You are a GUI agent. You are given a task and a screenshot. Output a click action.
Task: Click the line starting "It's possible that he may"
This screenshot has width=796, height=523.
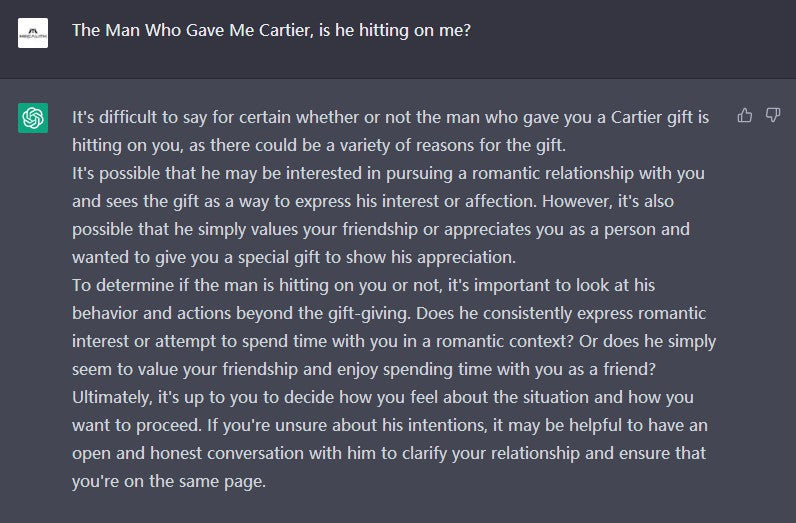388,173
